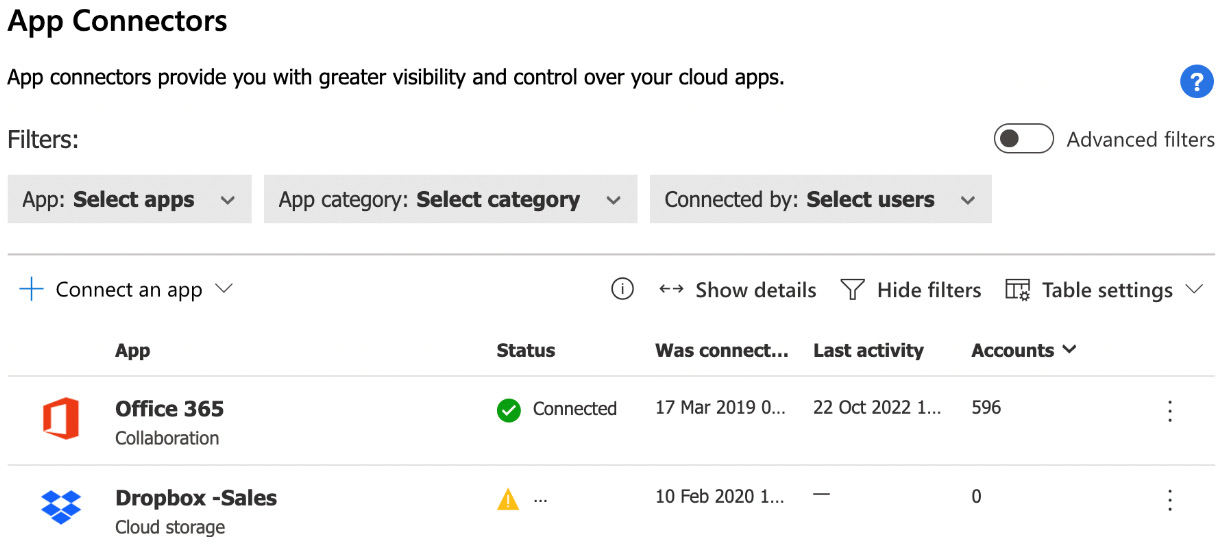Image resolution: width=1227 pixels, height=549 pixels.
Task: Click the Office 365 logo icon
Action: point(61,418)
